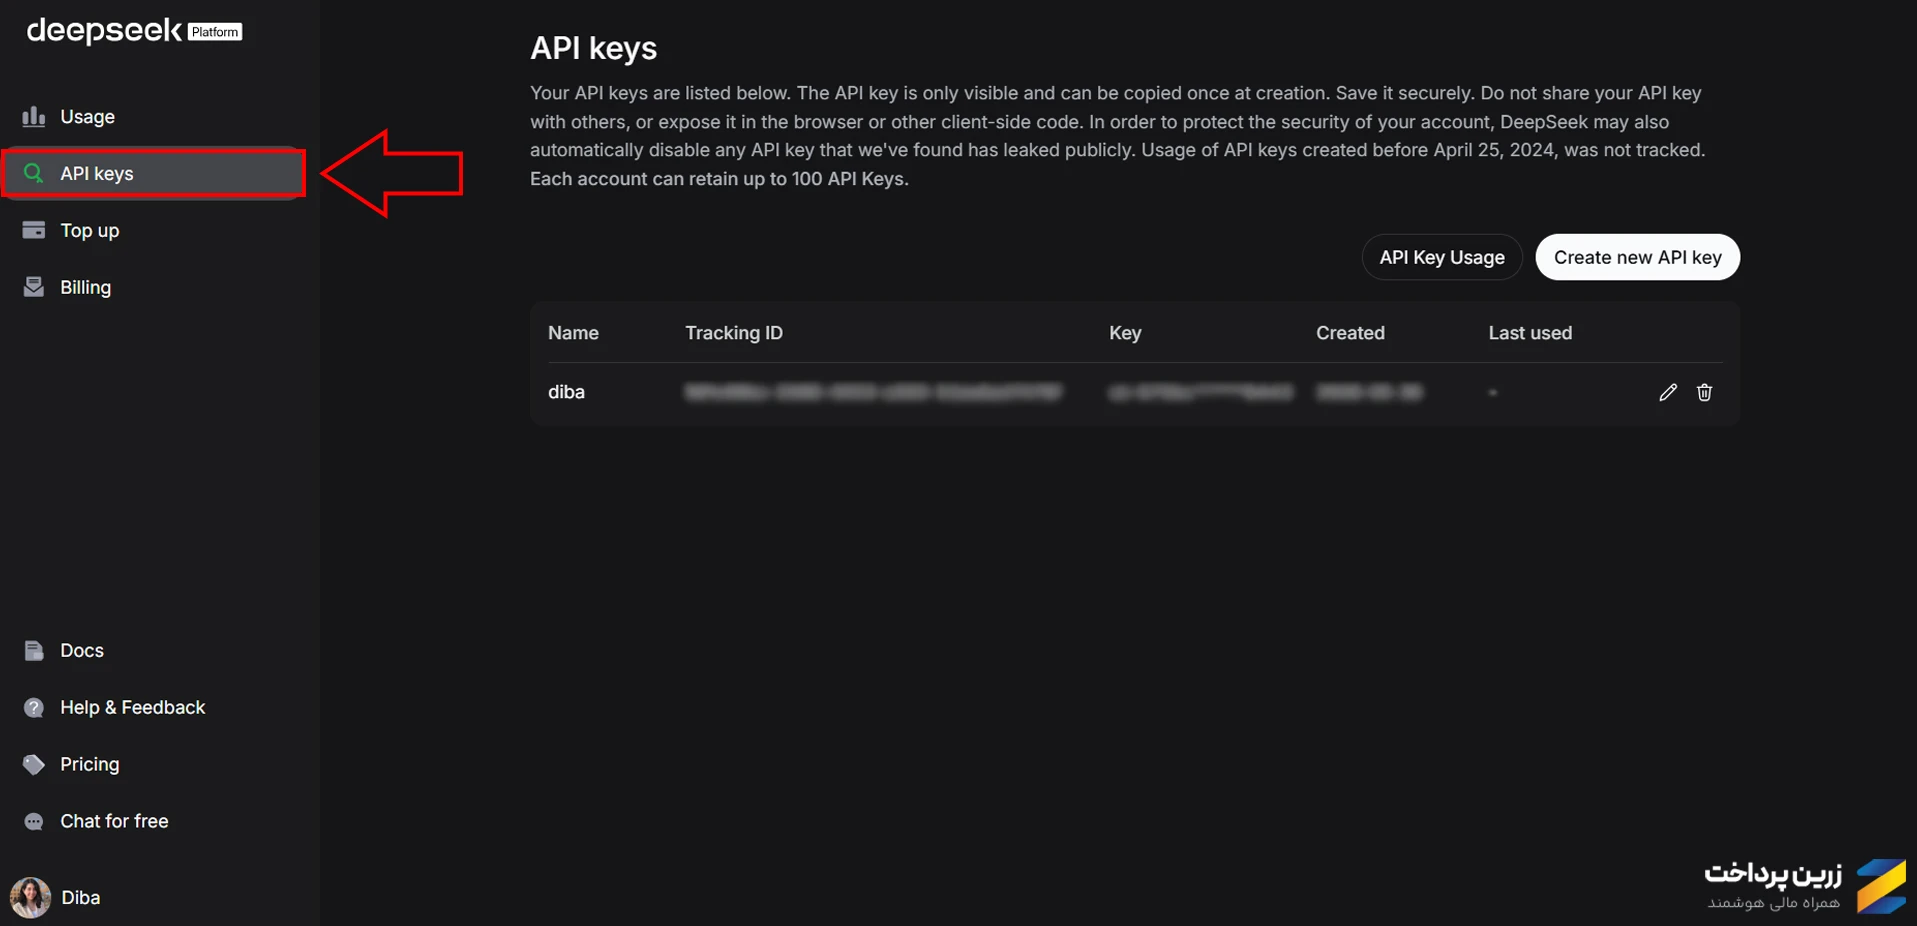Click the Tracking ID column header
This screenshot has height=926, width=1917.
click(734, 333)
